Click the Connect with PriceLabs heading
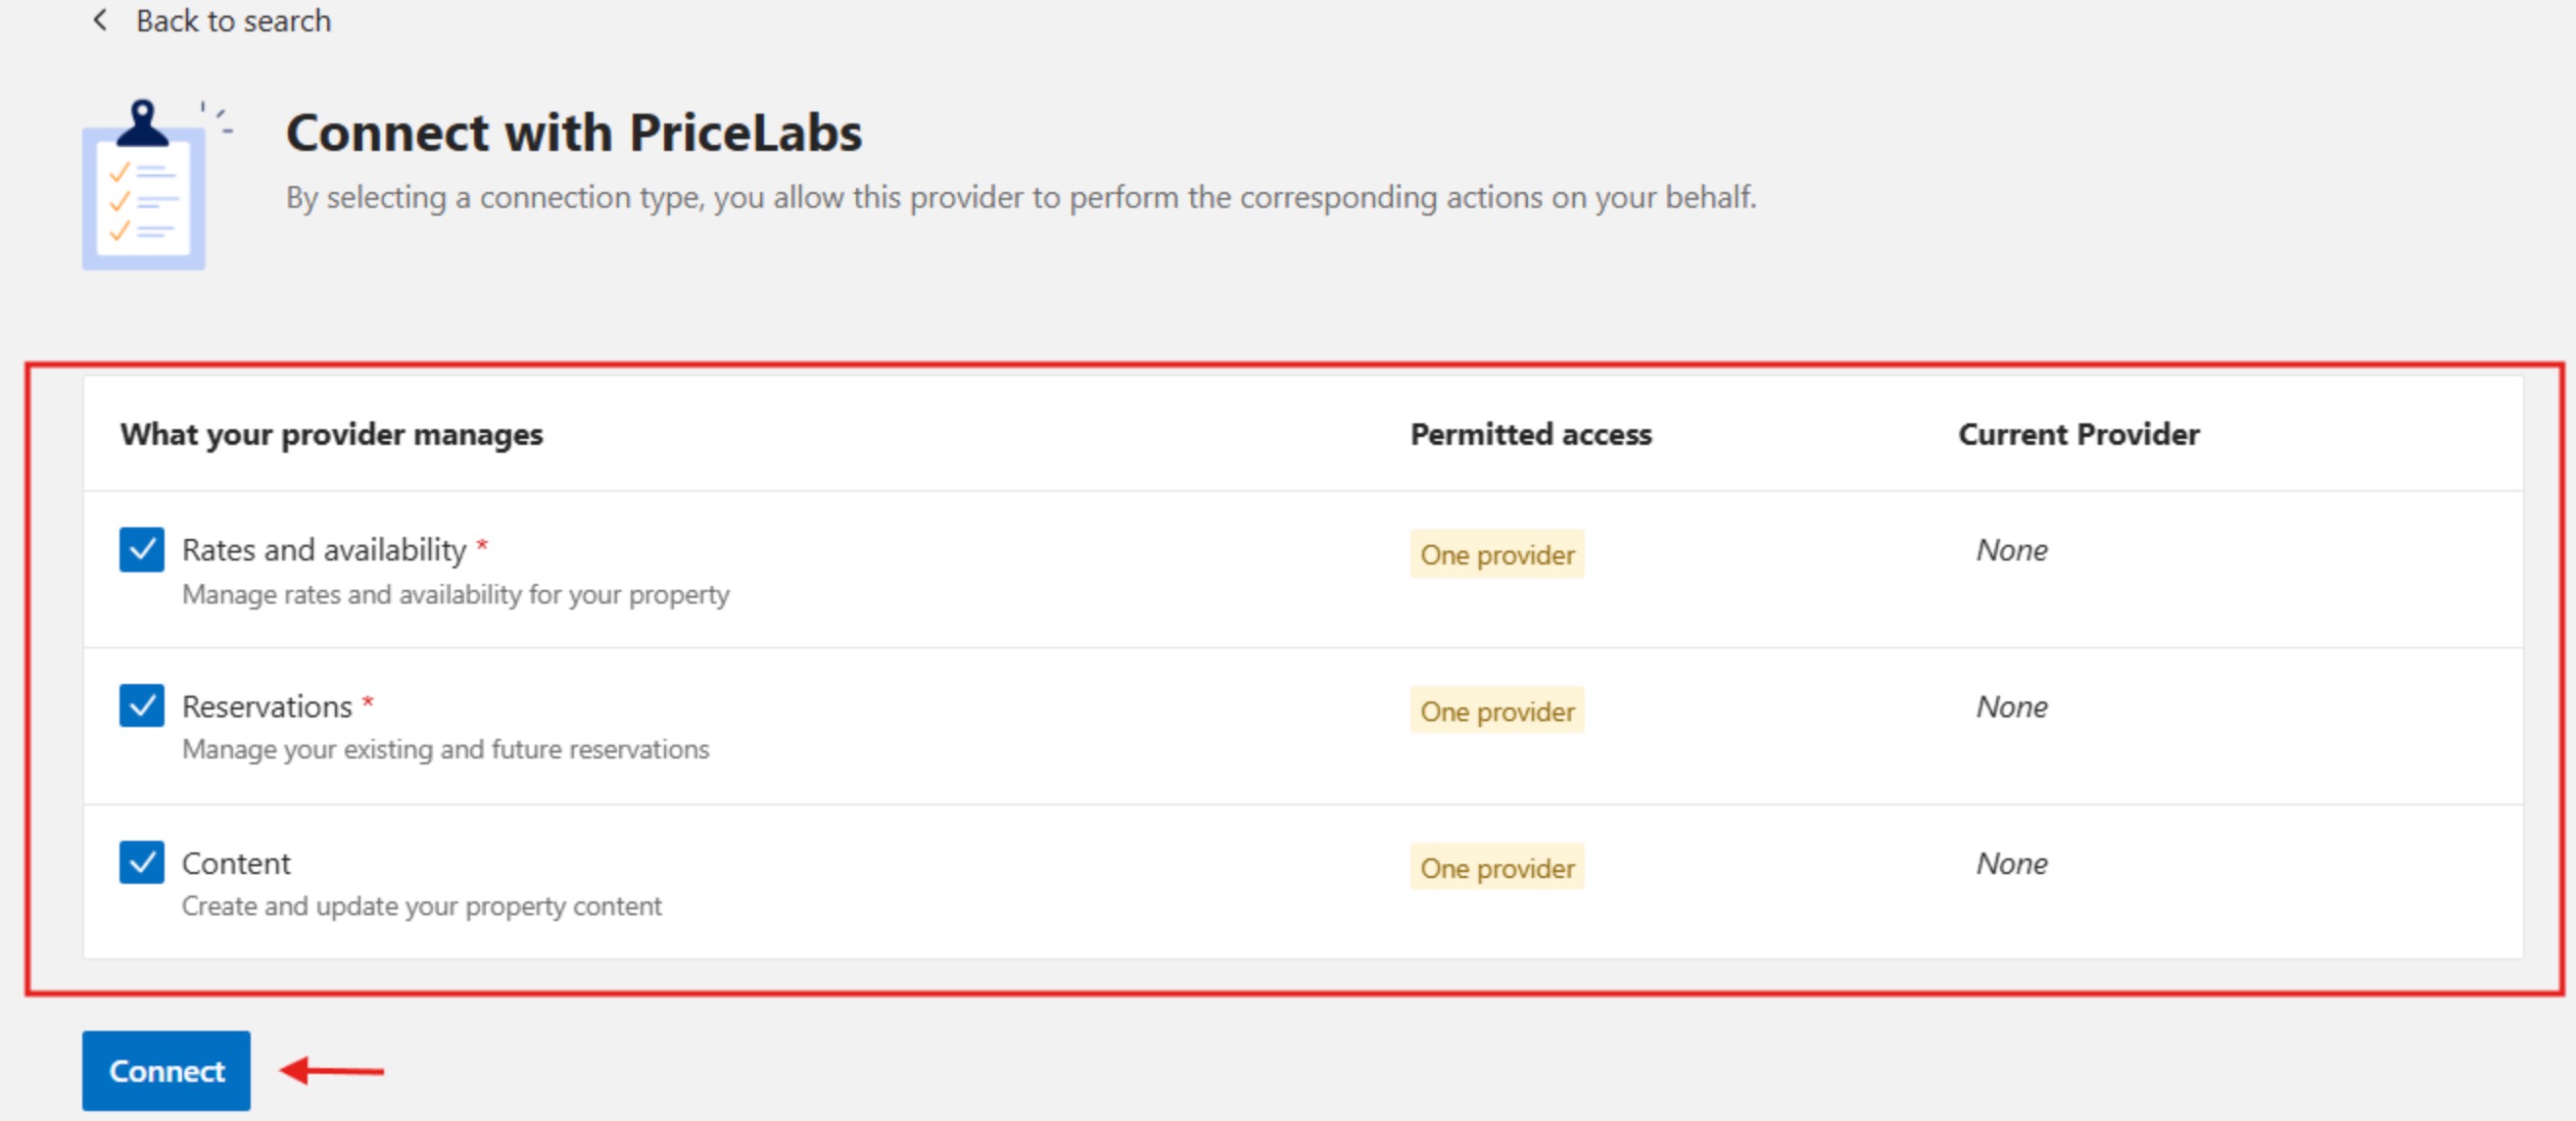This screenshot has height=1121, width=2576. 574,133
